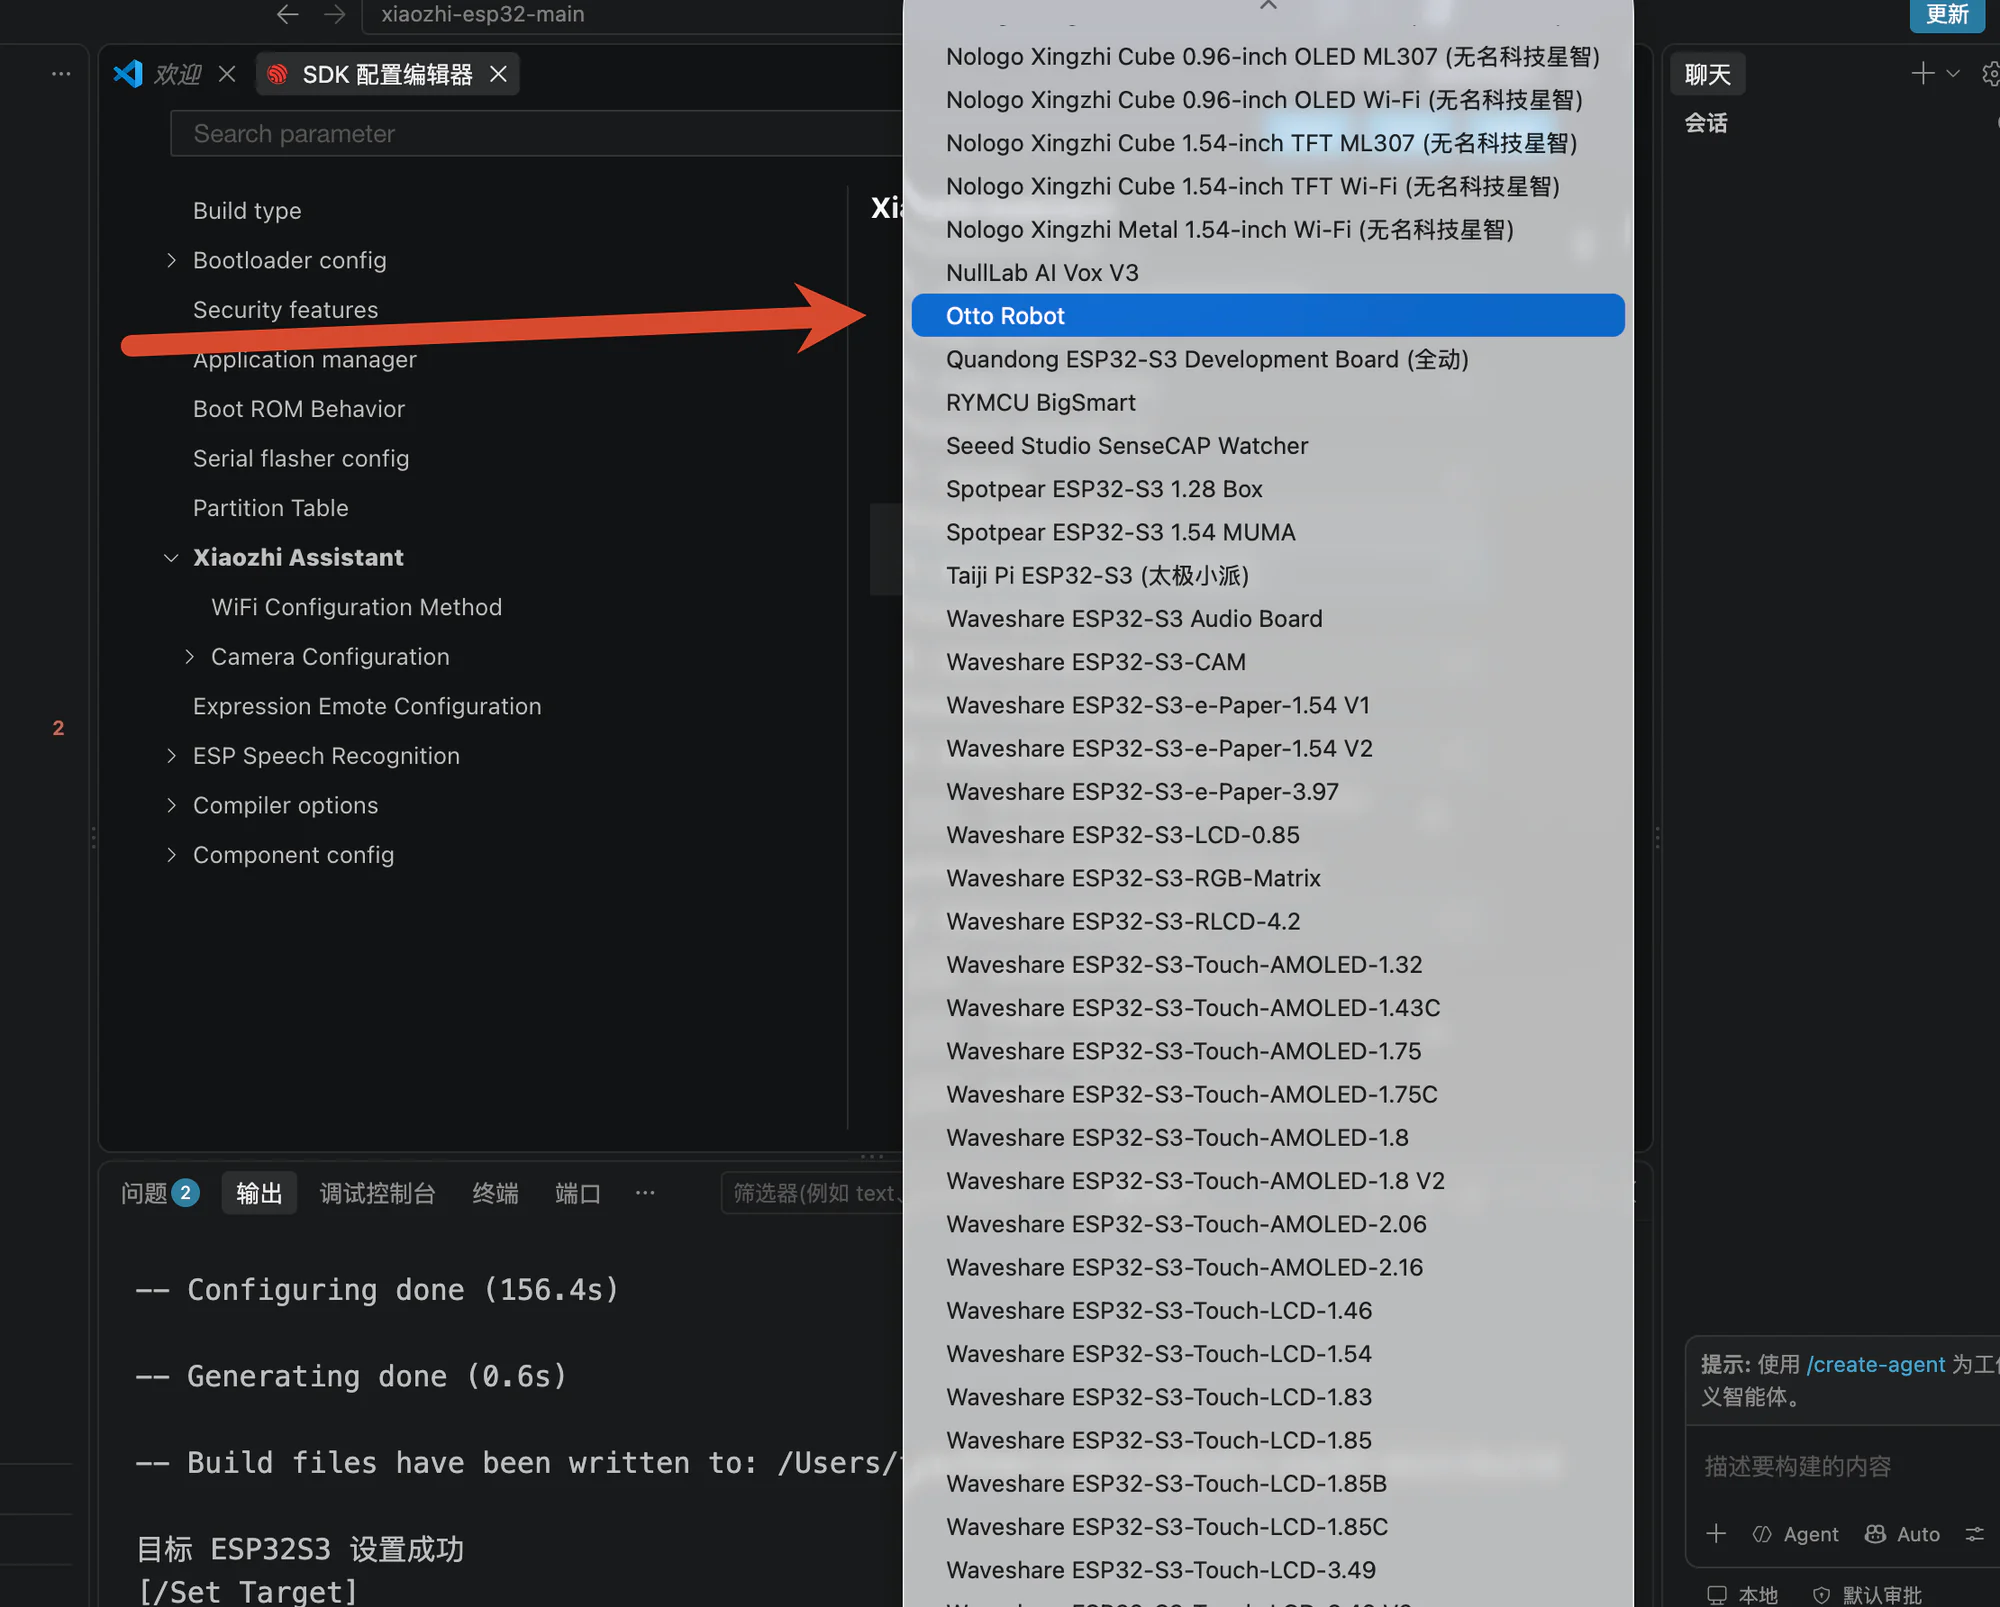This screenshot has width=2000, height=1607.
Task: Select Waveshare ESP32-S3-Touch-AMOLED-1.8 V2
Action: coord(1267,1181)
